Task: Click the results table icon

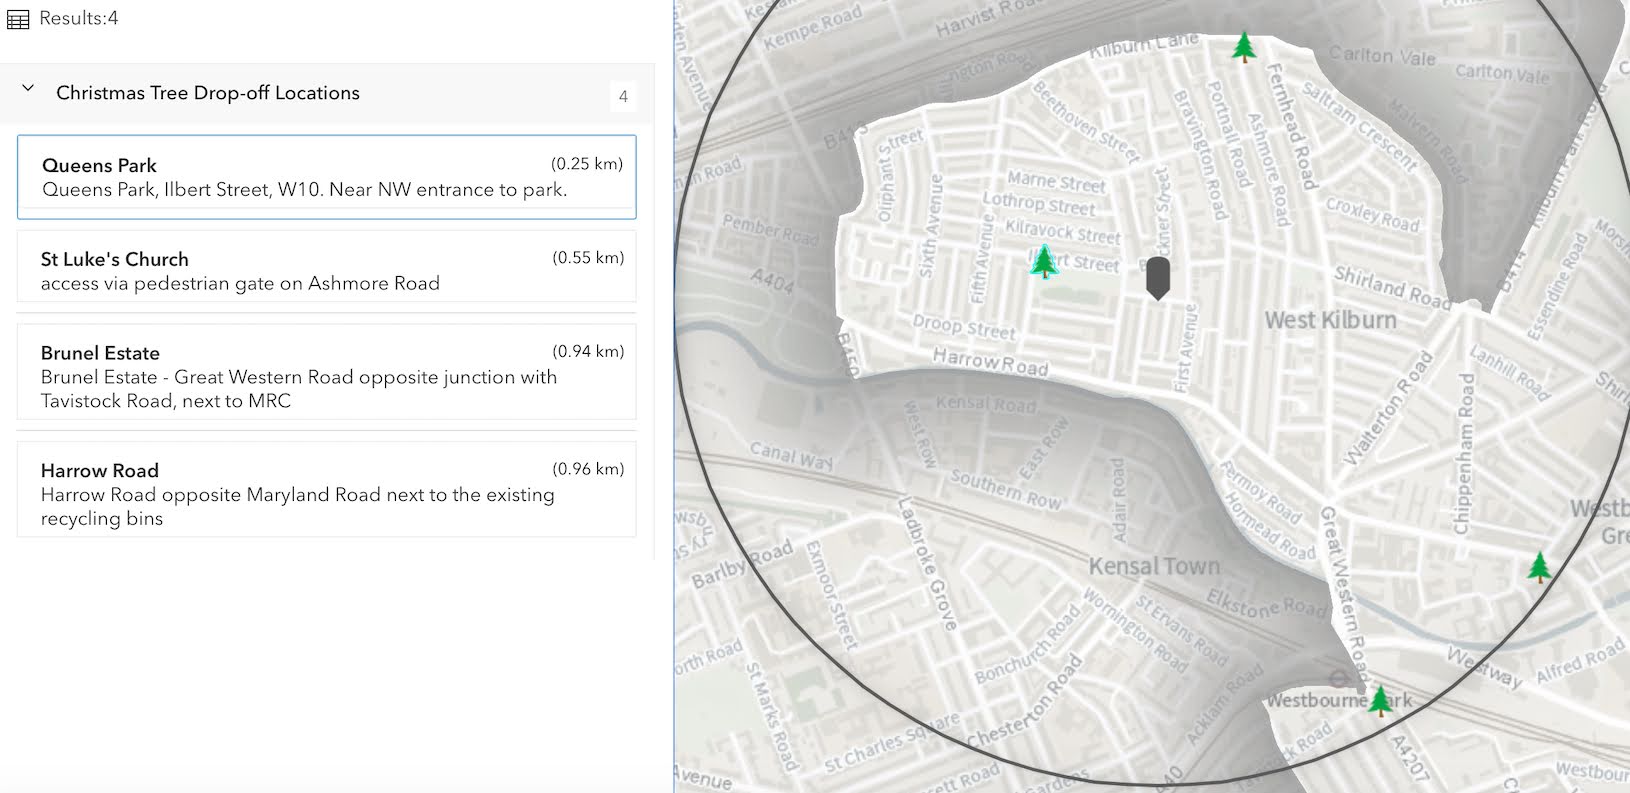Action: pos(18,19)
